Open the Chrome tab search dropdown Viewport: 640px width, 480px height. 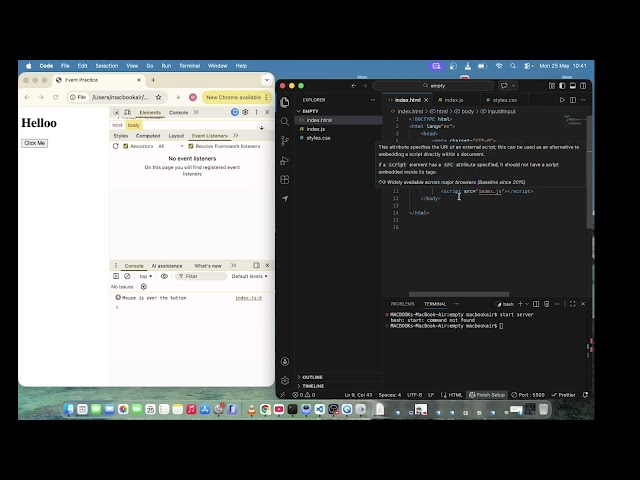click(267, 80)
